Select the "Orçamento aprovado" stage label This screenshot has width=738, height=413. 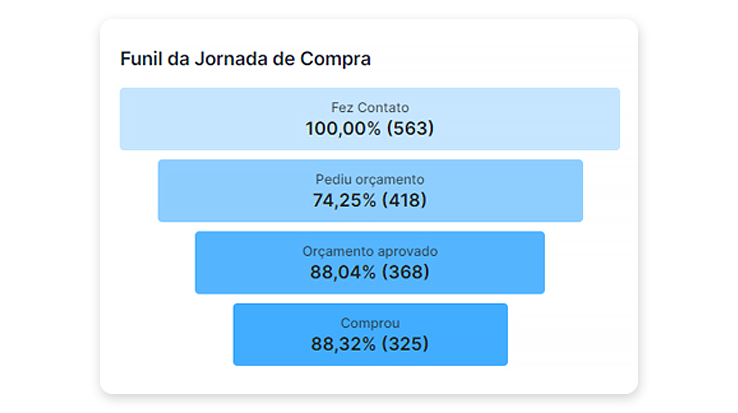[370, 251]
